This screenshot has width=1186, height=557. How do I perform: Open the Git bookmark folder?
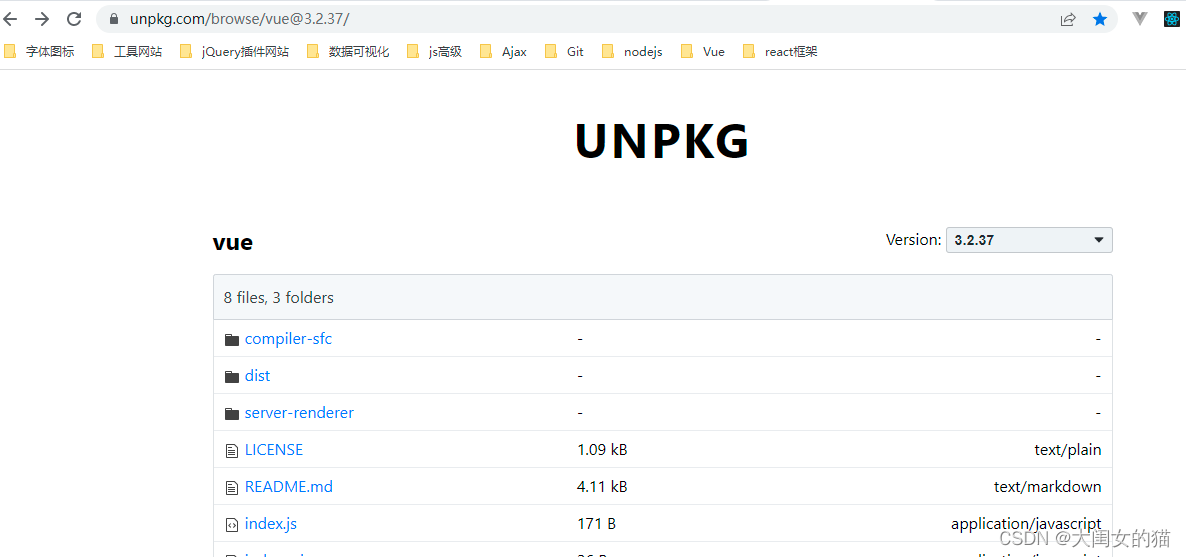pos(564,51)
